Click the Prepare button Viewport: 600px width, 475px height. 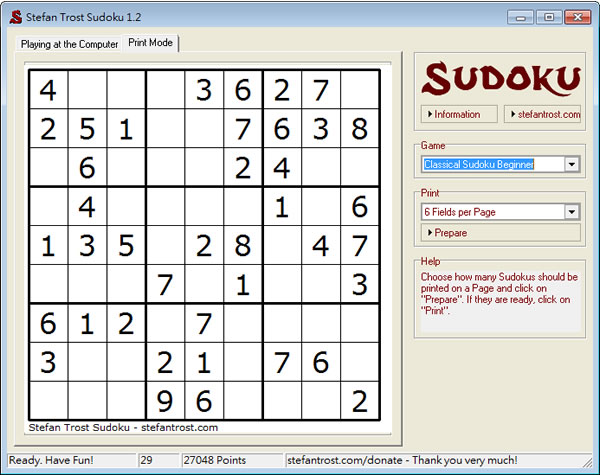pyautogui.click(x=501, y=233)
